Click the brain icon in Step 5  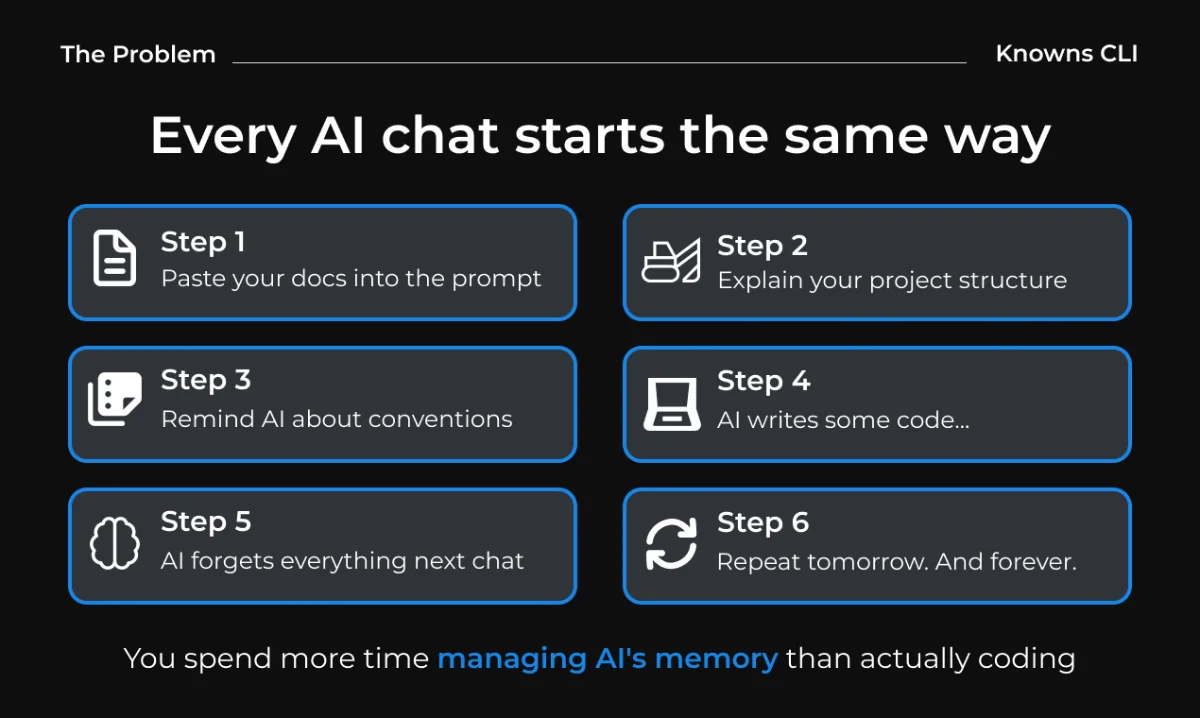pyautogui.click(x=115, y=543)
